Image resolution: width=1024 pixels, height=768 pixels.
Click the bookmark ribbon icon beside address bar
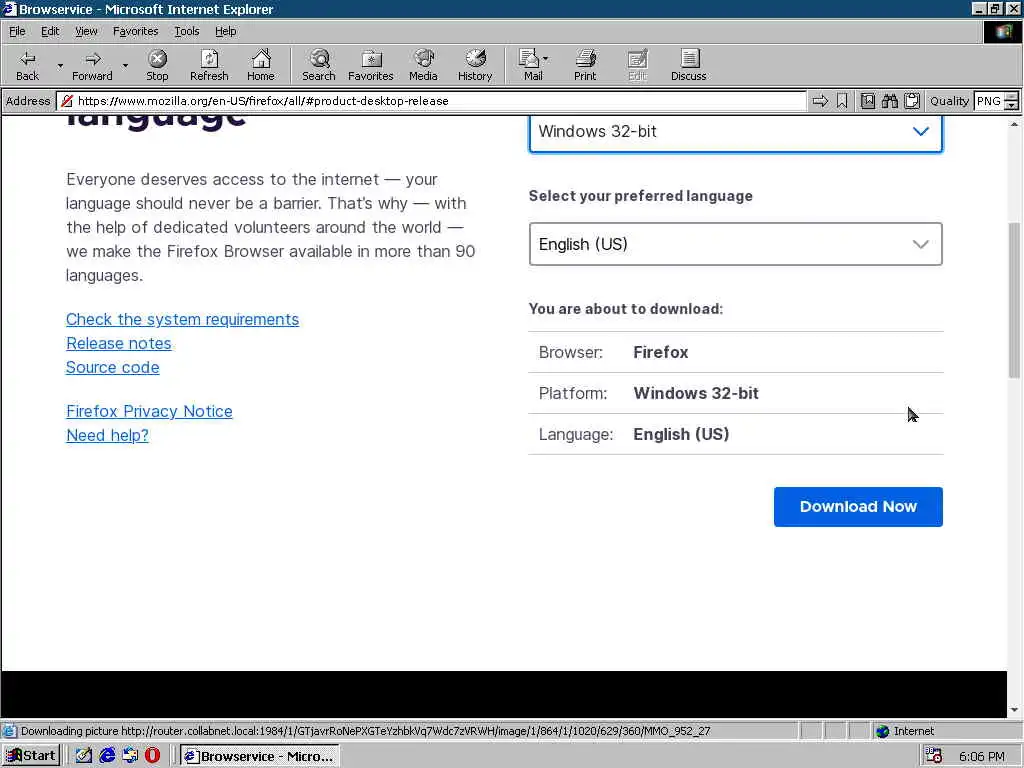pos(842,101)
